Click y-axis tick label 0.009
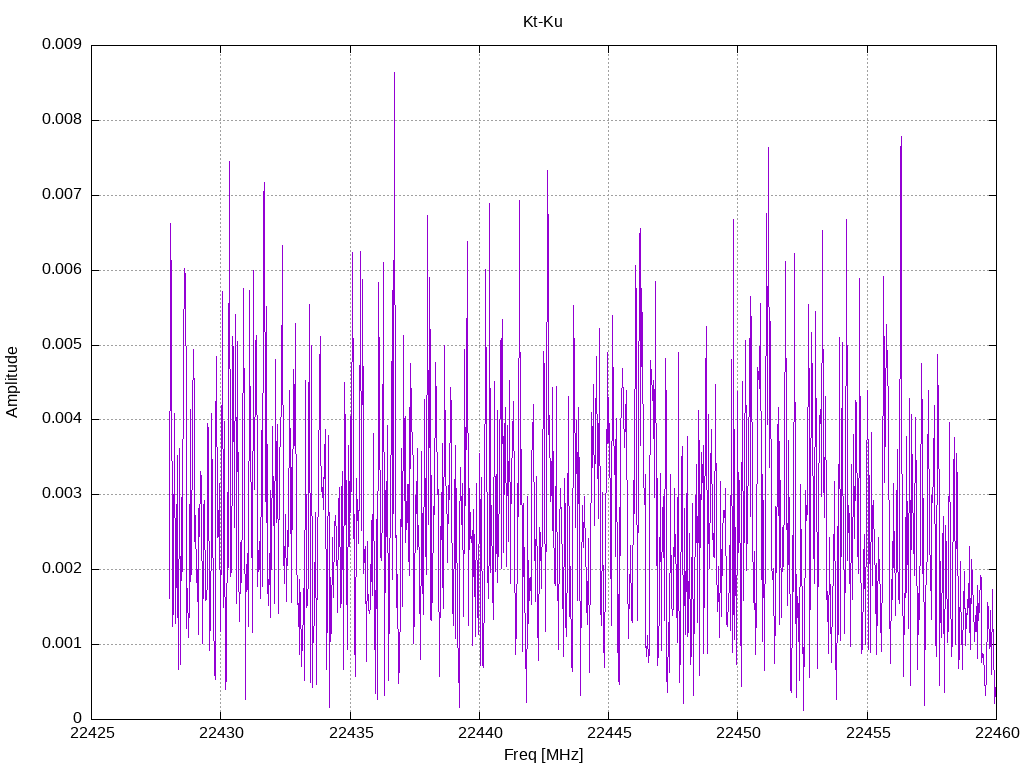The image size is (1024, 768). pyautogui.click(x=62, y=44)
